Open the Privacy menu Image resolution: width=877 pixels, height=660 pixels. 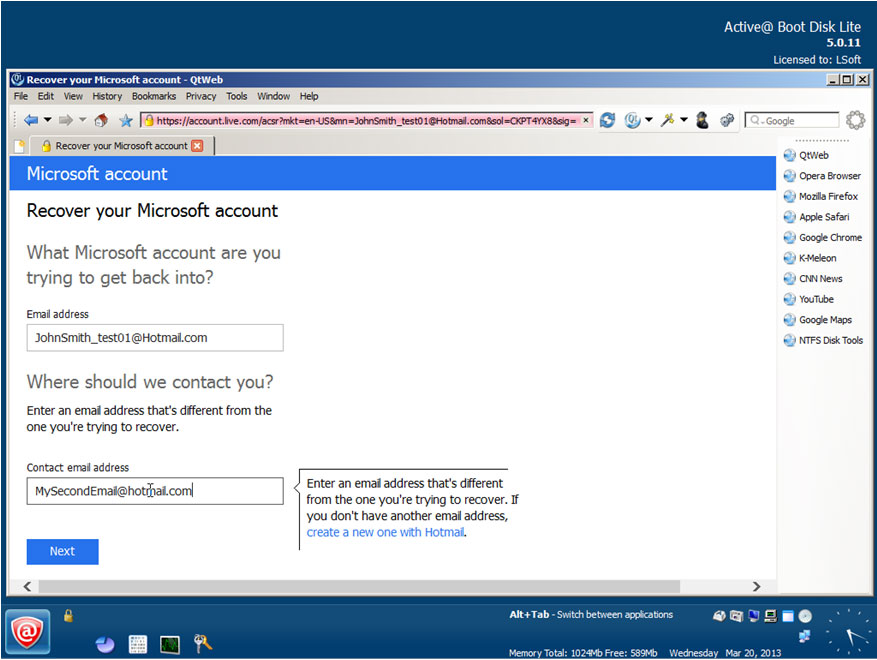coord(201,96)
